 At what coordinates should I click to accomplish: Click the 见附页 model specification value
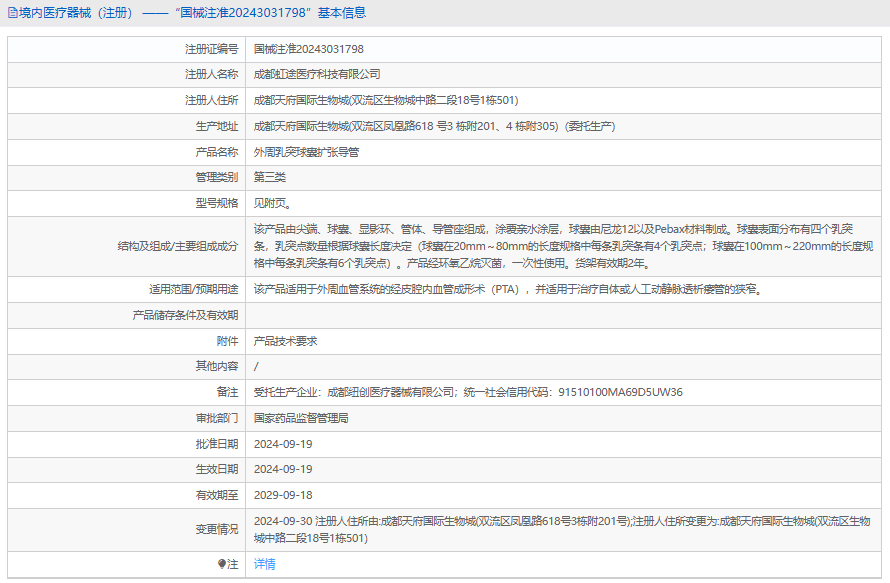point(273,203)
